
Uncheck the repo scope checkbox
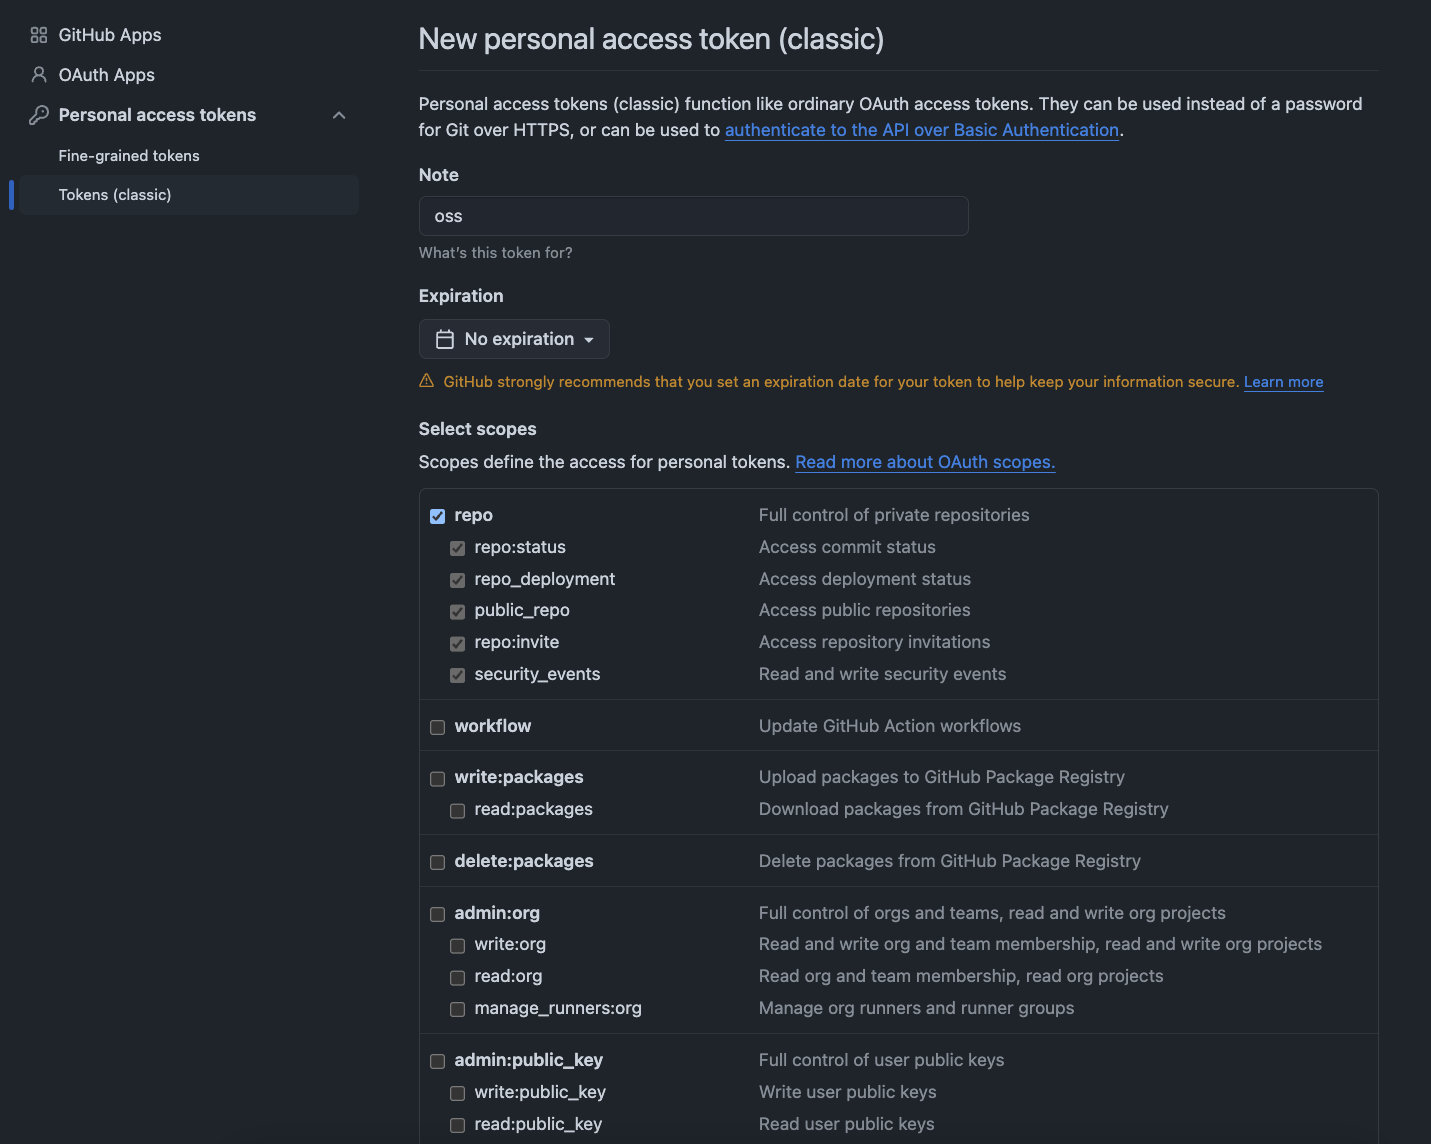click(438, 516)
